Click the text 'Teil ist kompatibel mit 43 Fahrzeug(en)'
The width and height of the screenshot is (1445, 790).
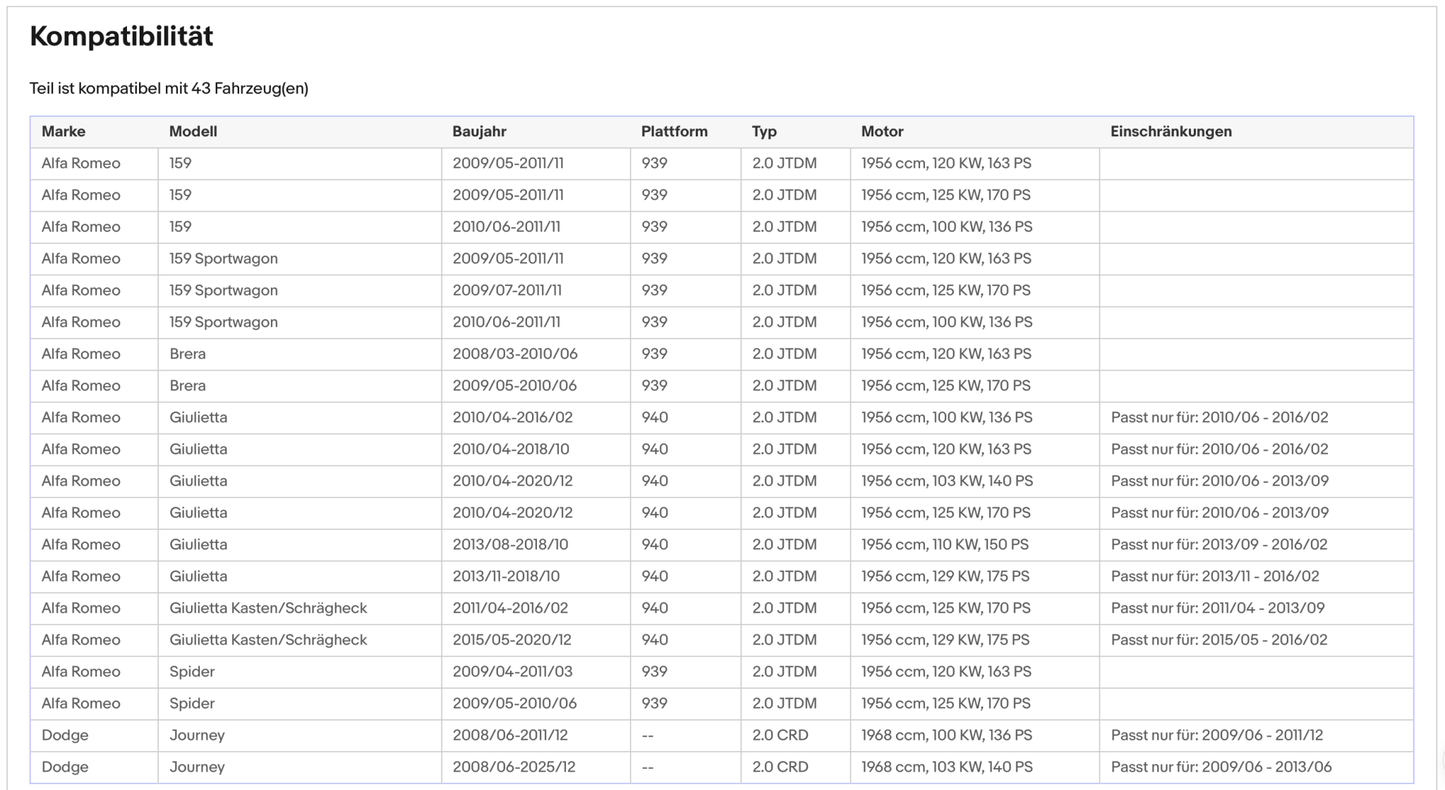(169, 89)
